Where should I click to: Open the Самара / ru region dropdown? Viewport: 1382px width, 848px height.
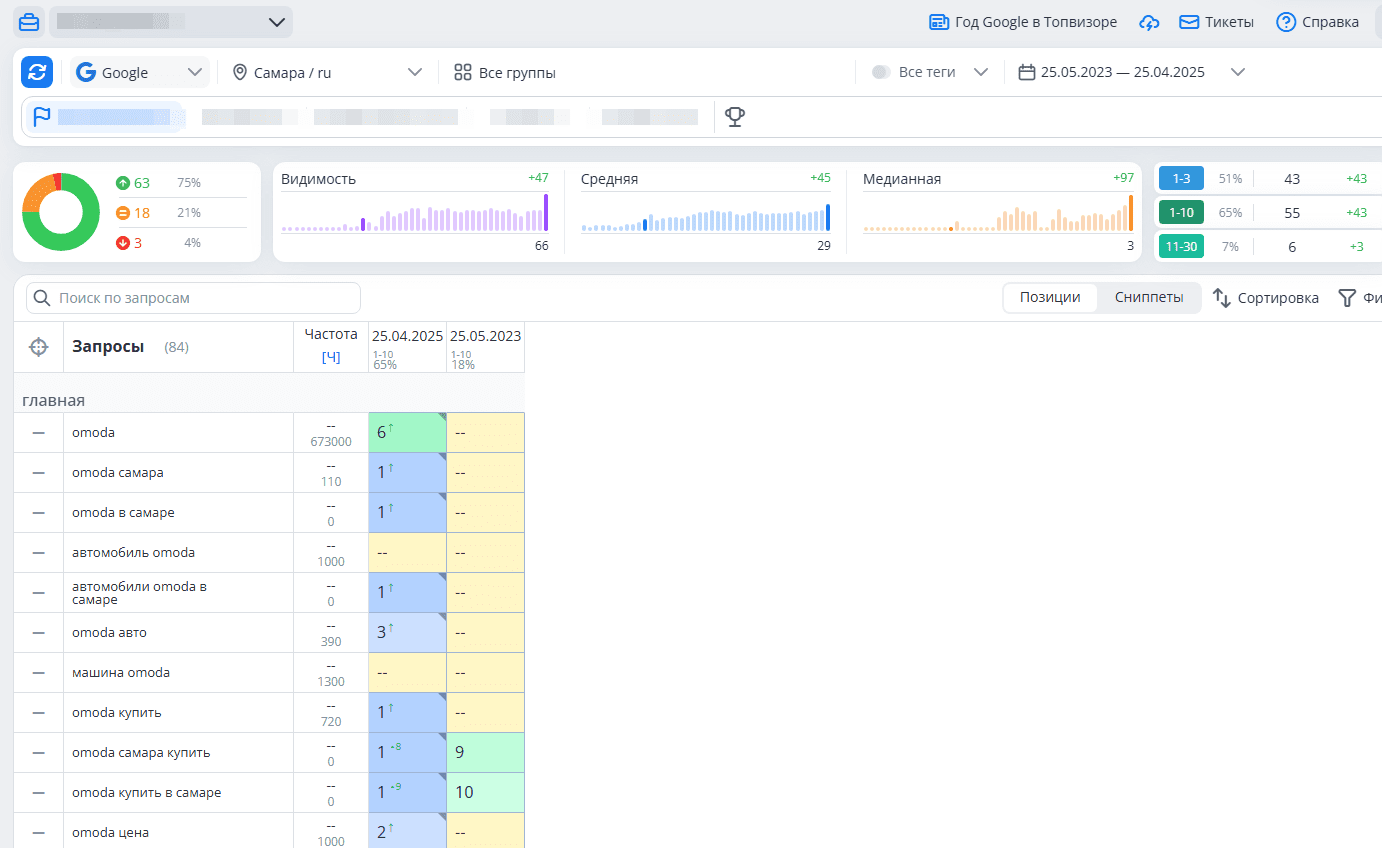coord(327,72)
